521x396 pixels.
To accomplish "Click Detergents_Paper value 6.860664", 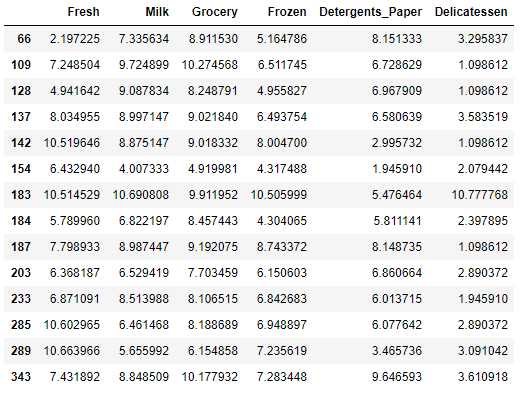I will click(x=397, y=273).
